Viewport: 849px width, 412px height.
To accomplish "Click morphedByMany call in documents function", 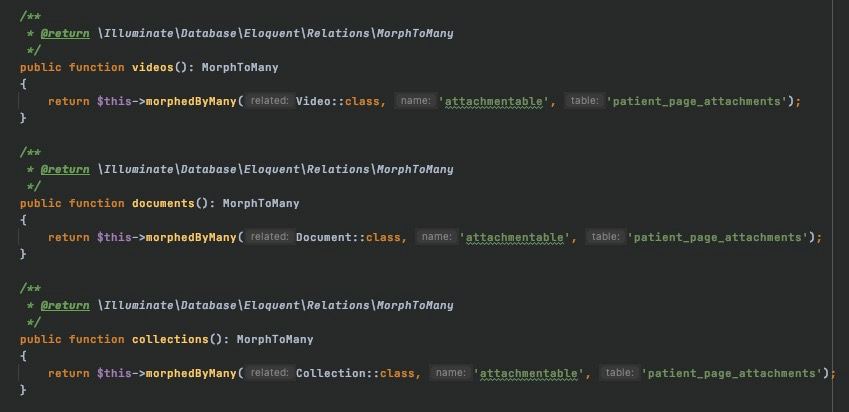I will (x=191, y=237).
